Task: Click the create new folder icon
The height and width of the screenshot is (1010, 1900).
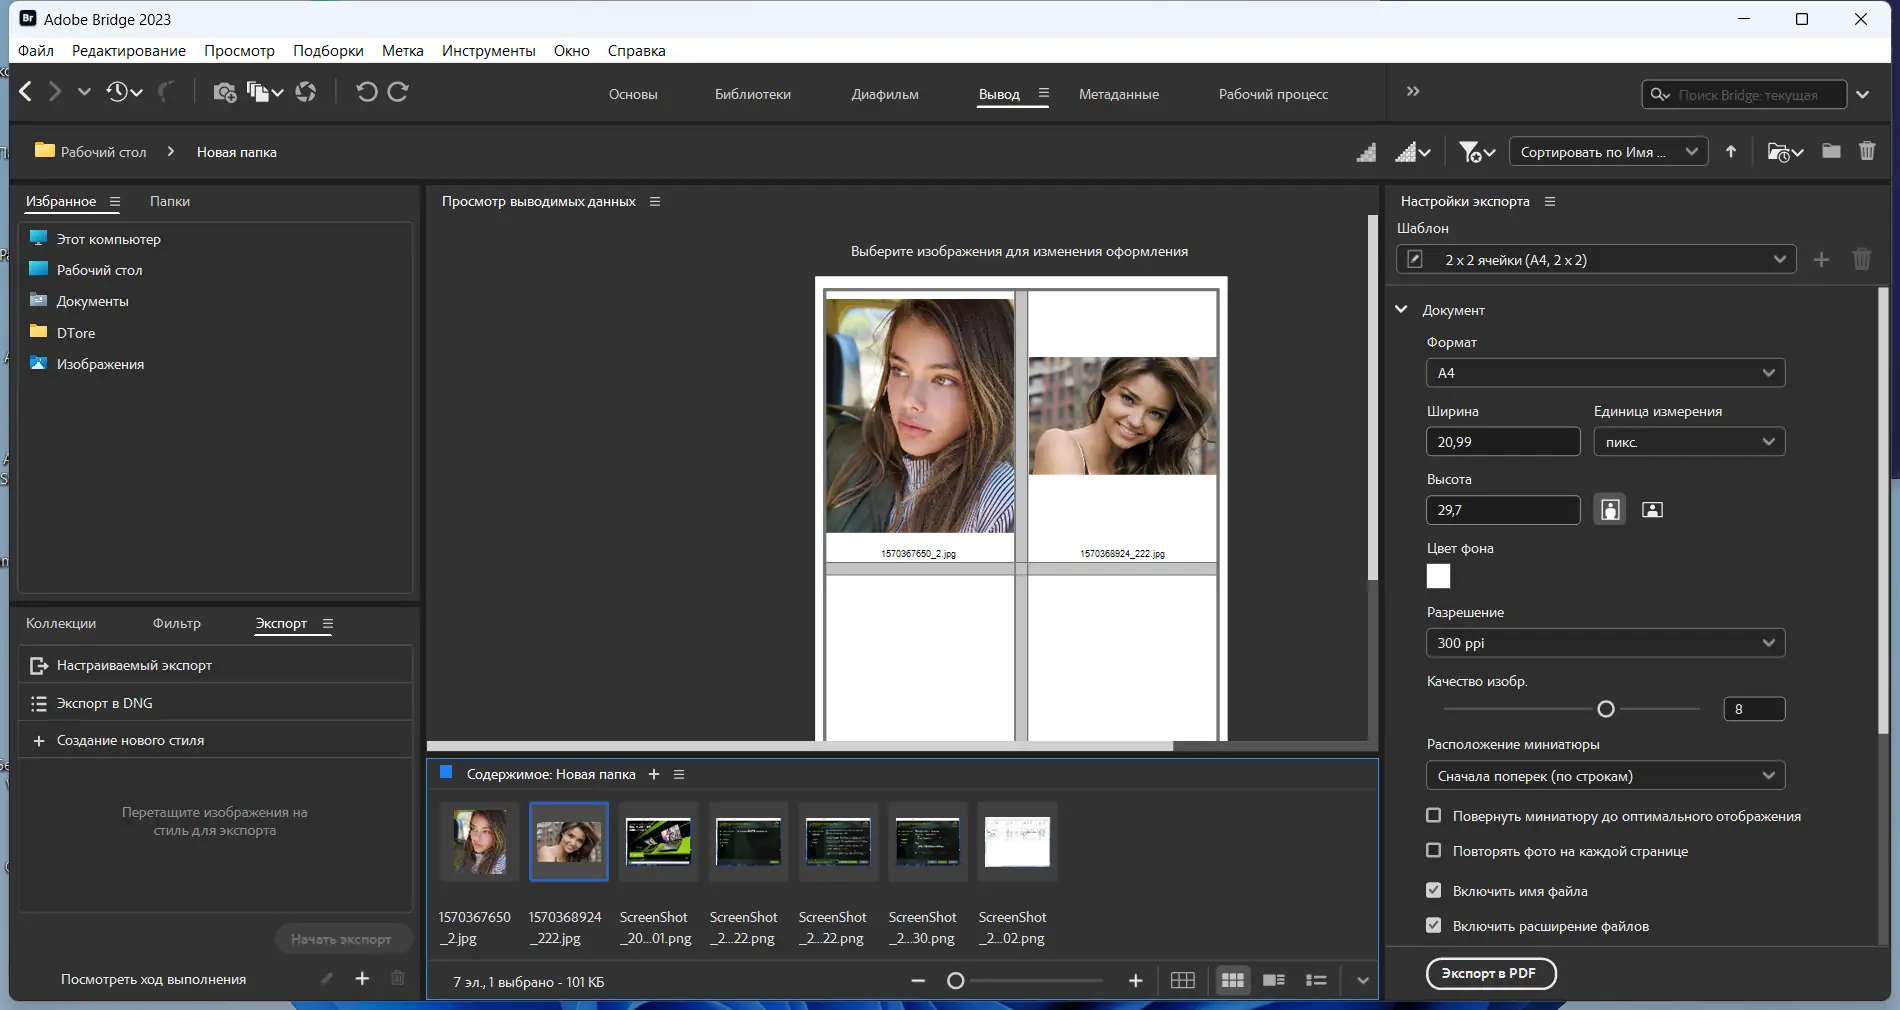Action: (1831, 152)
